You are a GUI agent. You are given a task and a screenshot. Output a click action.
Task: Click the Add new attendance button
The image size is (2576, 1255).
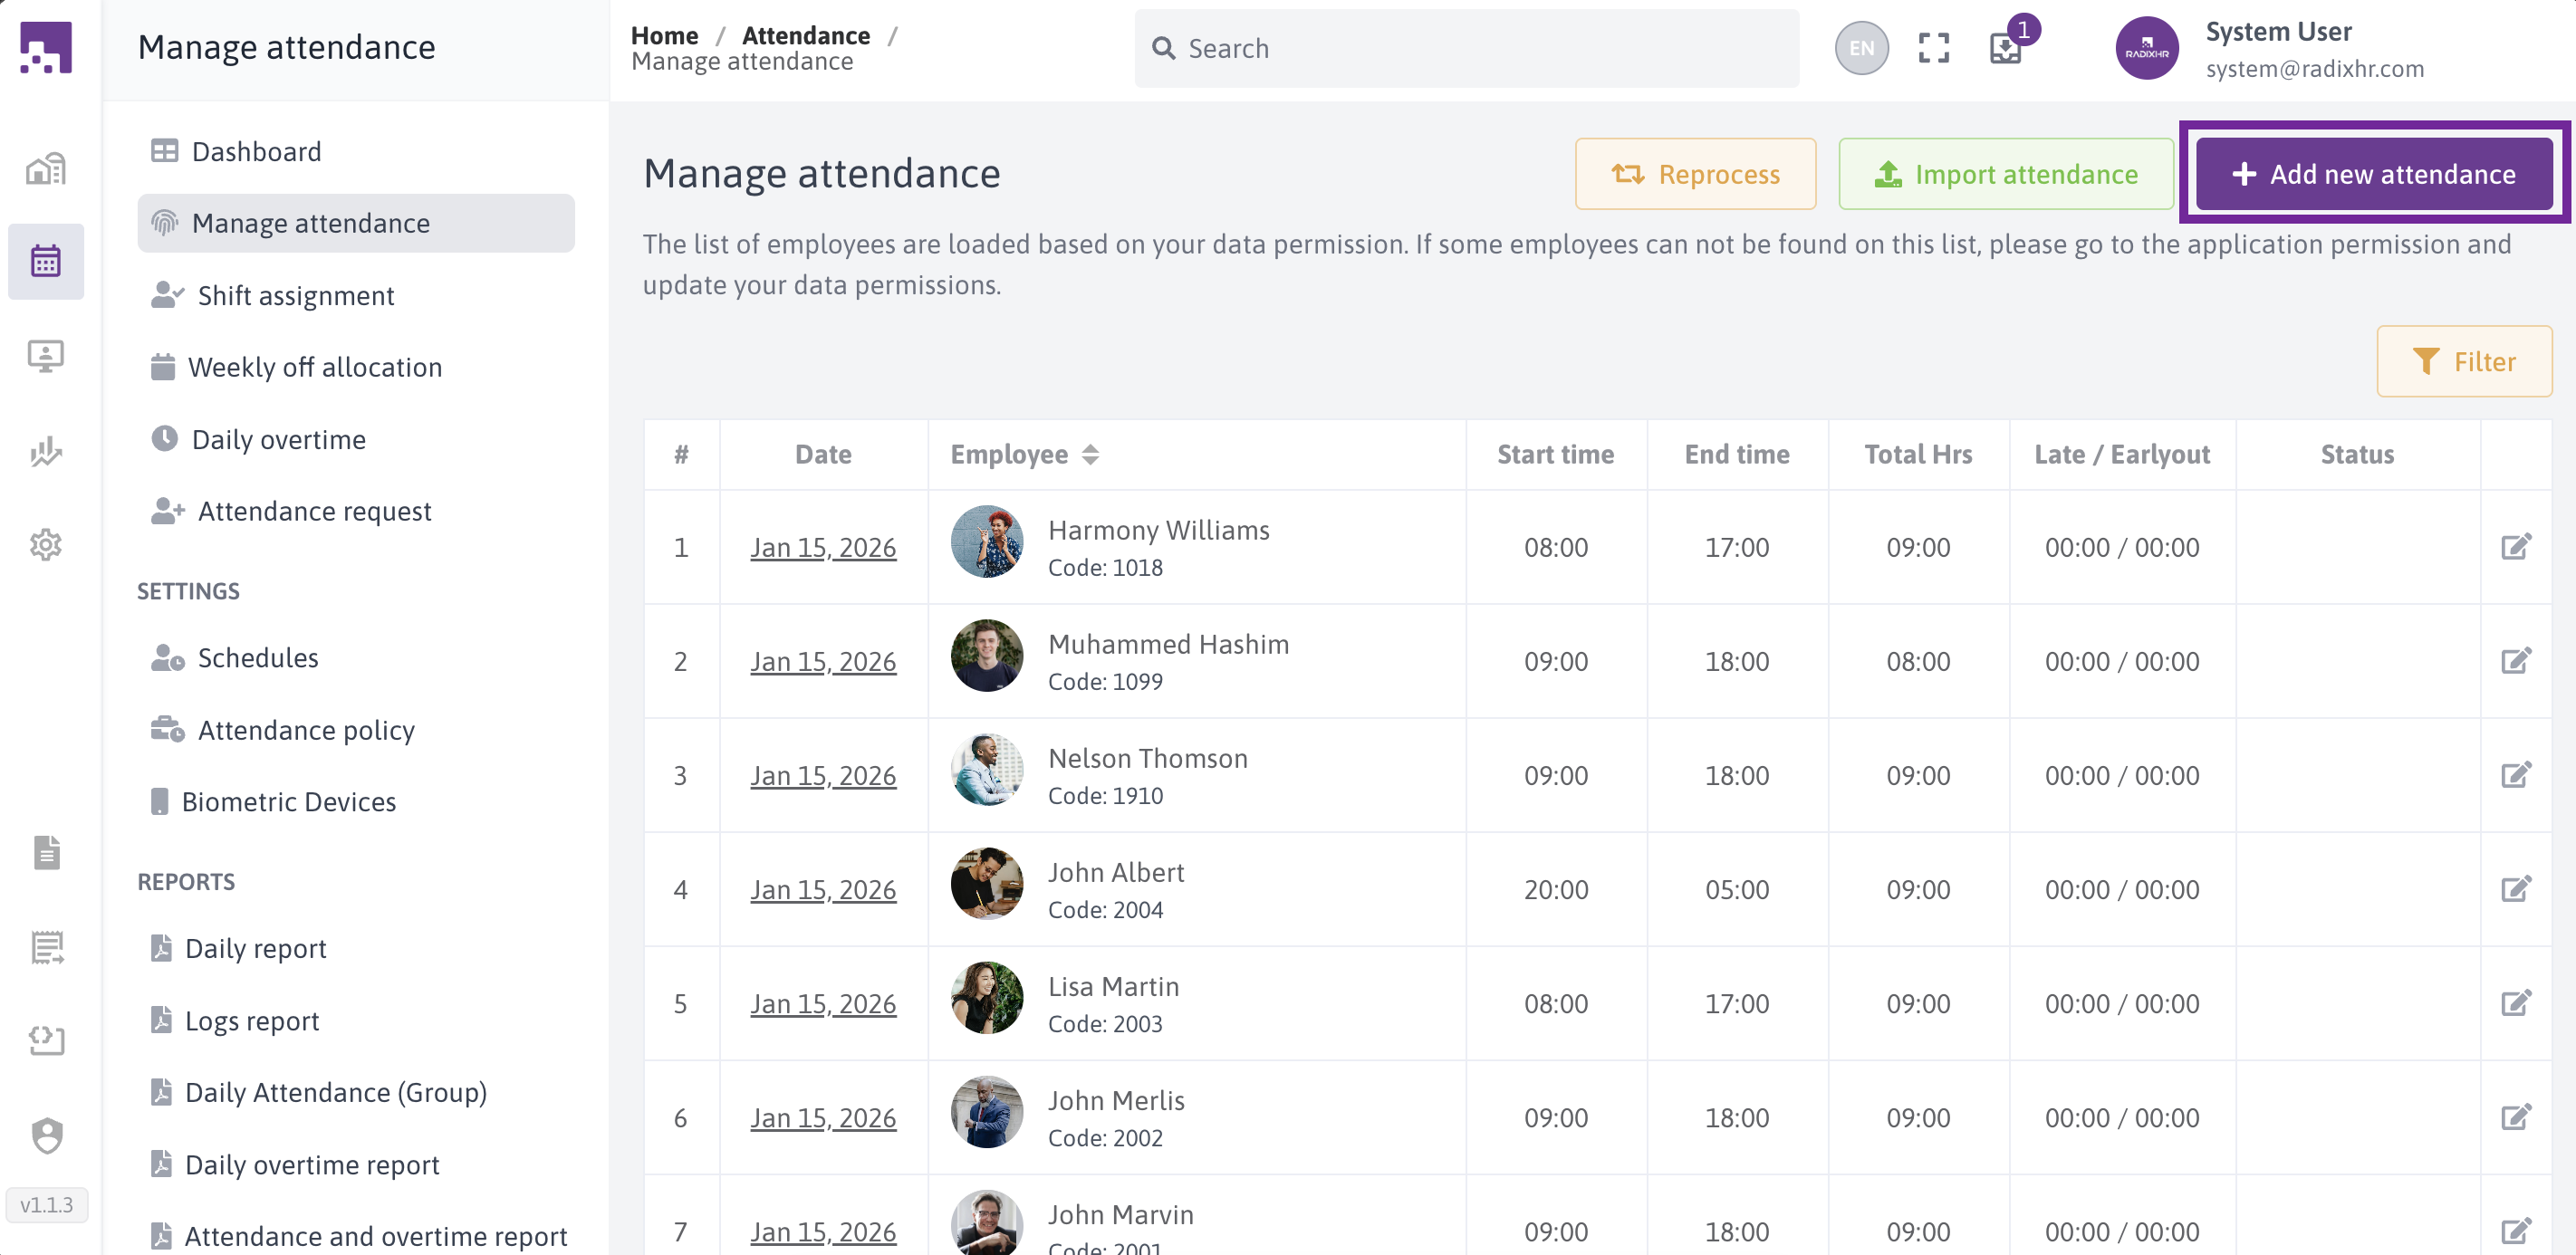(x=2373, y=173)
